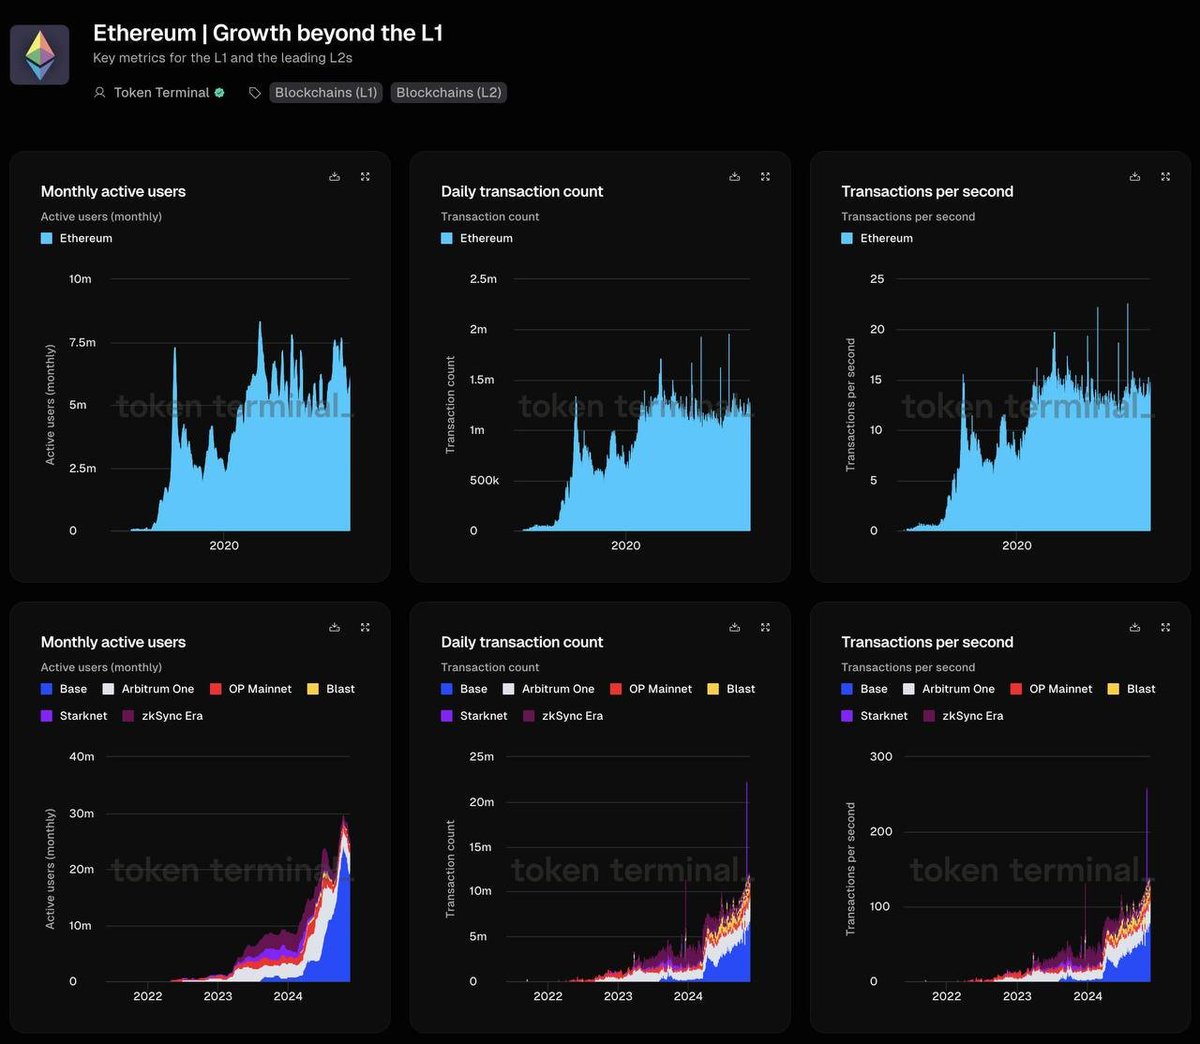This screenshot has width=1200, height=1044.
Task: Toggle Ethereum legend in Monthly active users chart
Action: (x=77, y=238)
